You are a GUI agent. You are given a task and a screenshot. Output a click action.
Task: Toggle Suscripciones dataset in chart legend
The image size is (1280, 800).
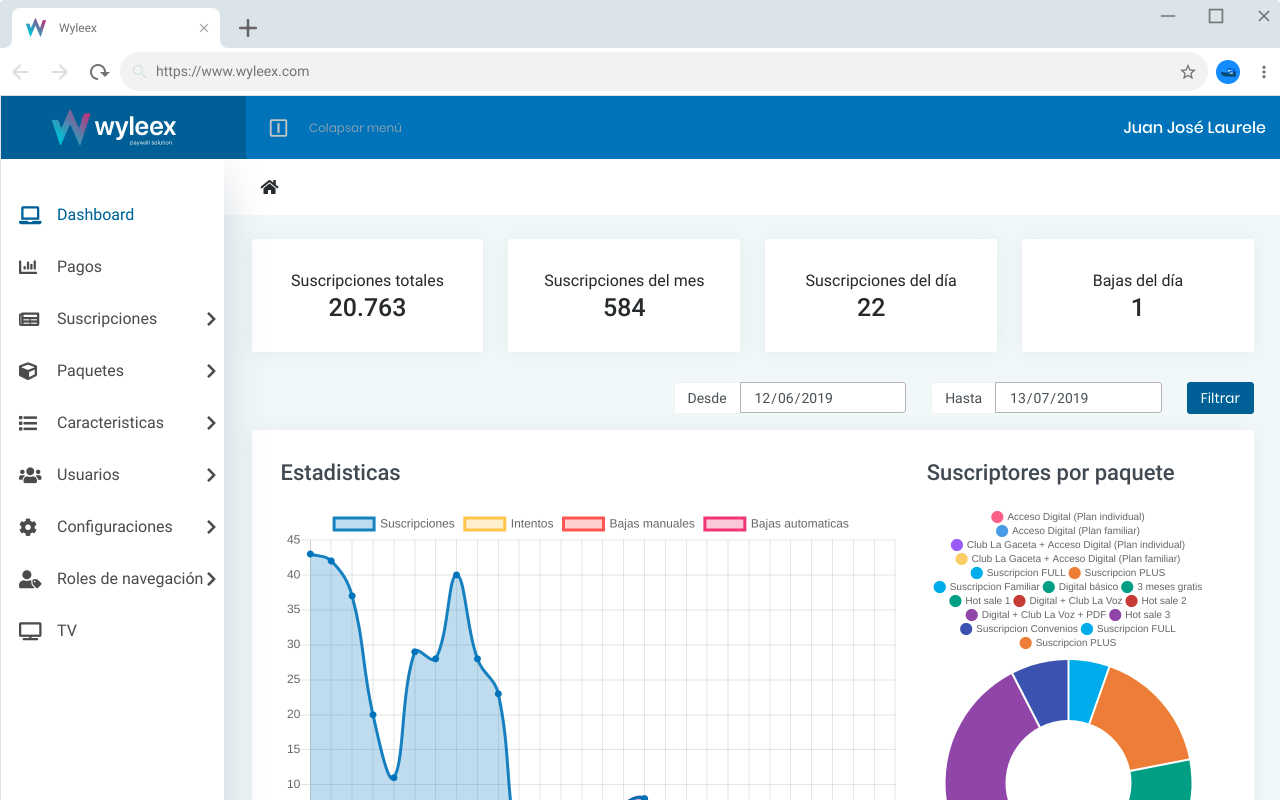(394, 524)
